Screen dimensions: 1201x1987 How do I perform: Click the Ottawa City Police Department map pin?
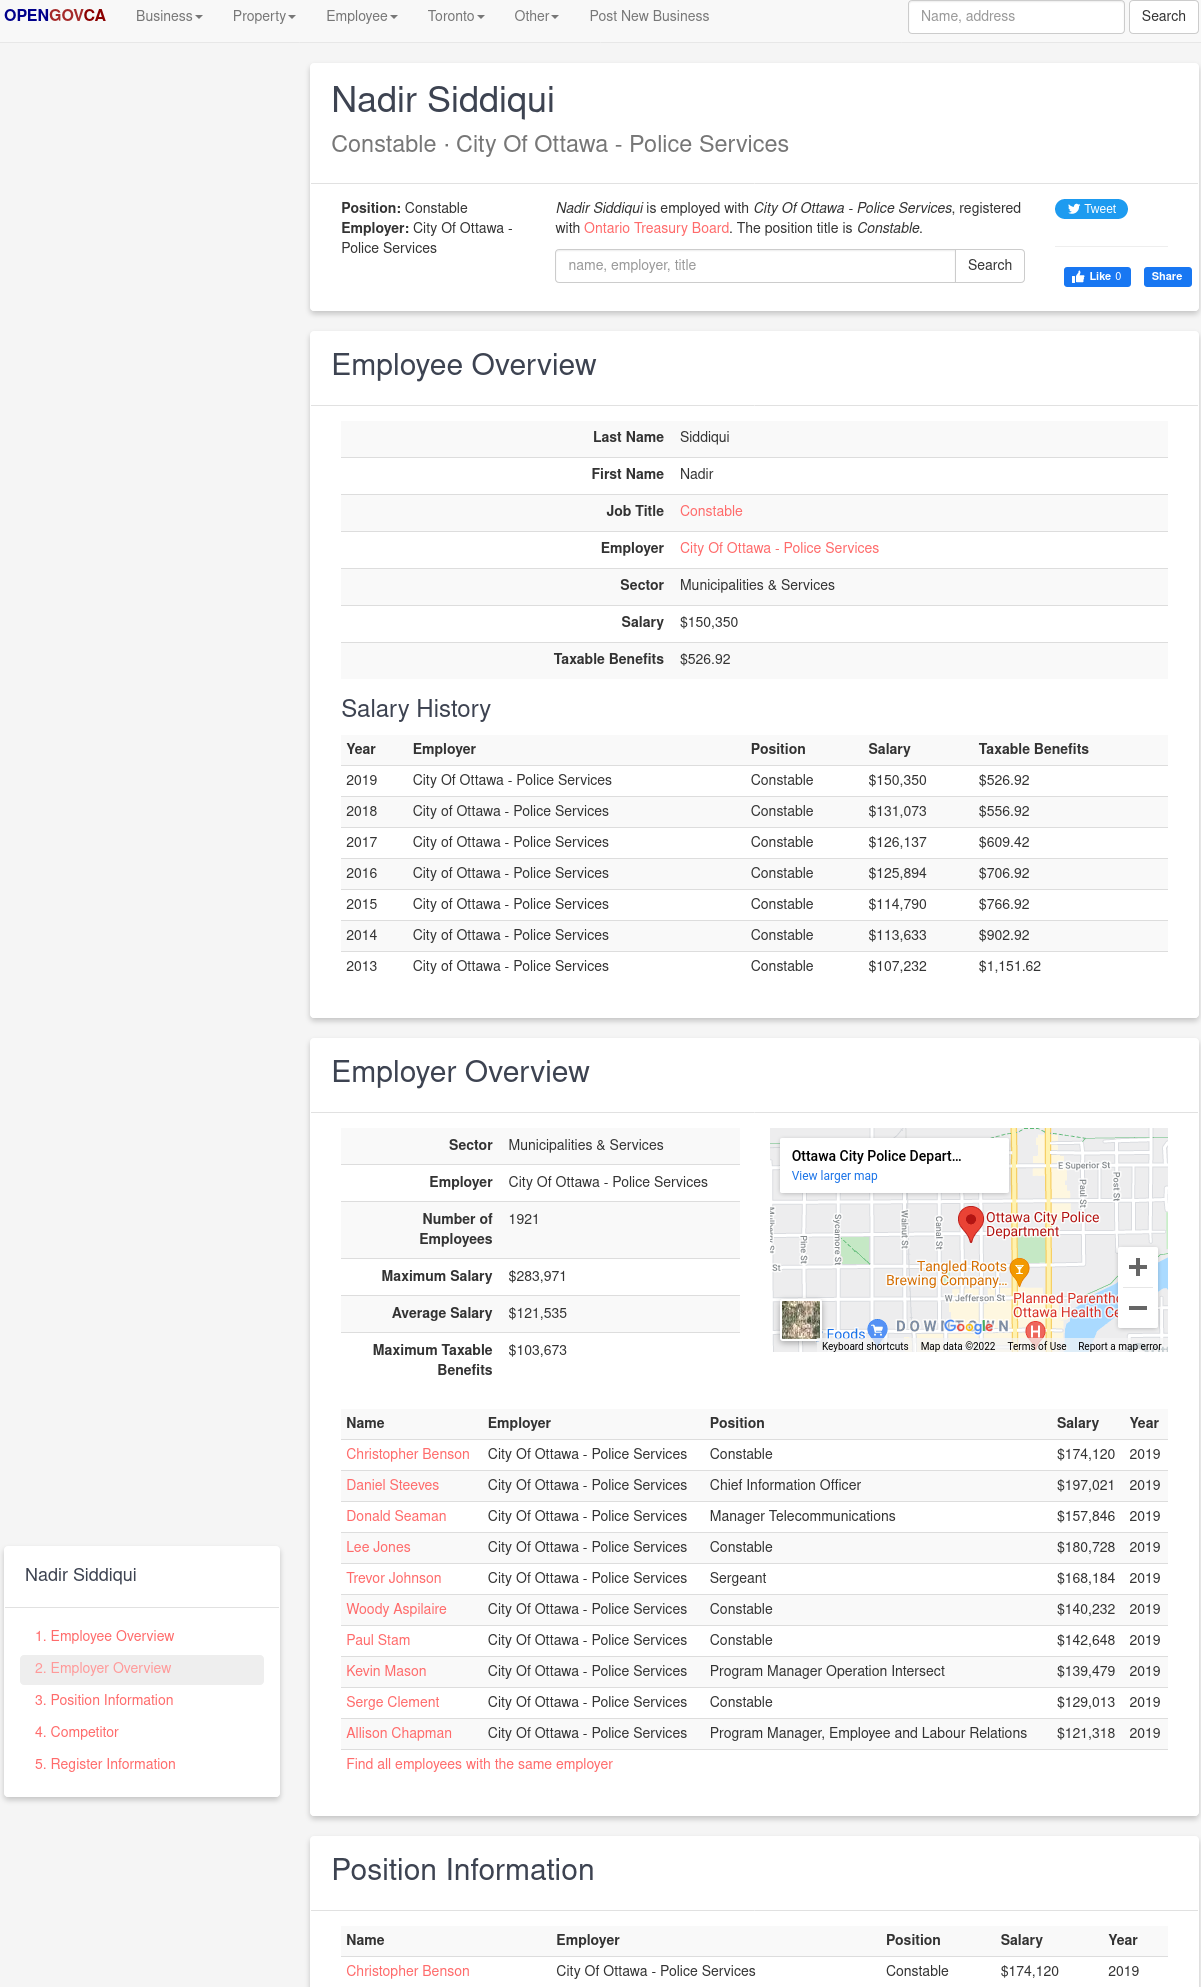[970, 1223]
